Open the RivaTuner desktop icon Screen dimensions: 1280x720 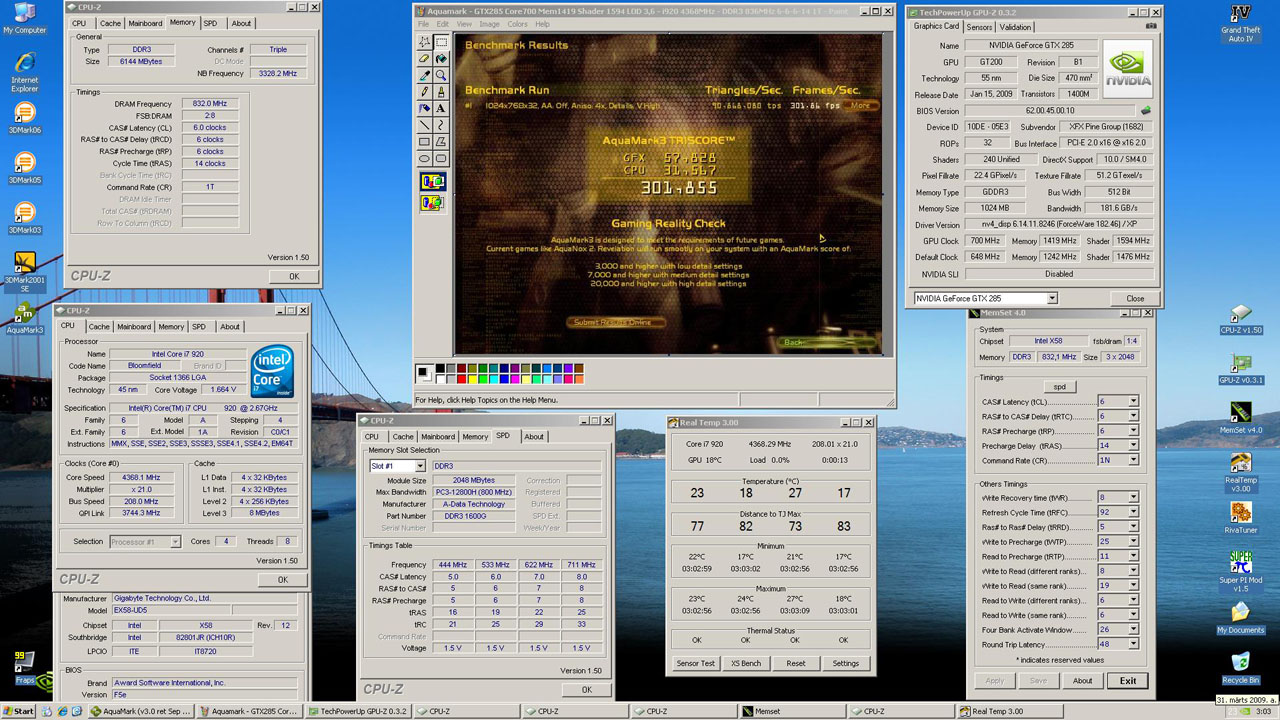pos(1241,517)
